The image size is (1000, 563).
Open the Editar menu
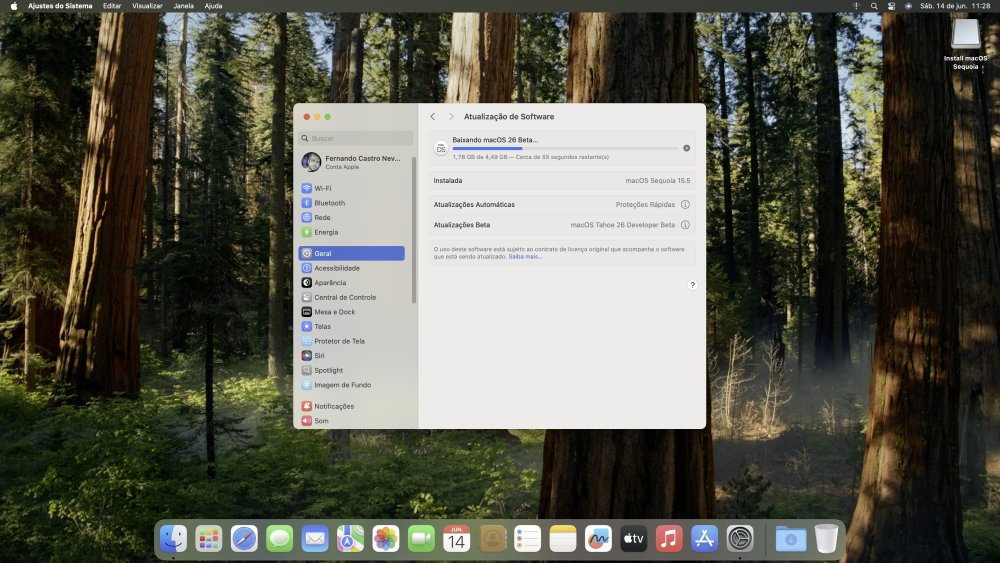[x=112, y=6]
